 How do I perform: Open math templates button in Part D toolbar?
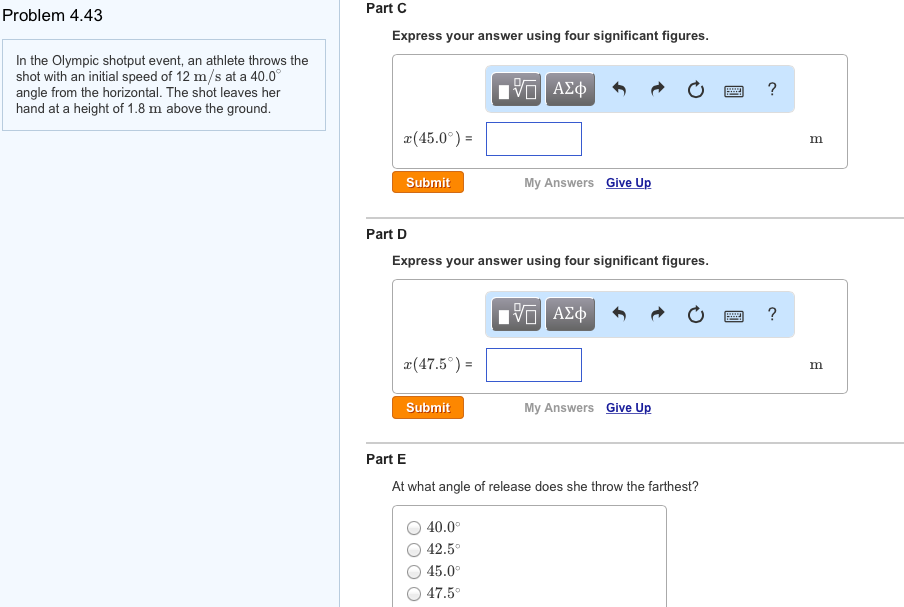coord(517,315)
